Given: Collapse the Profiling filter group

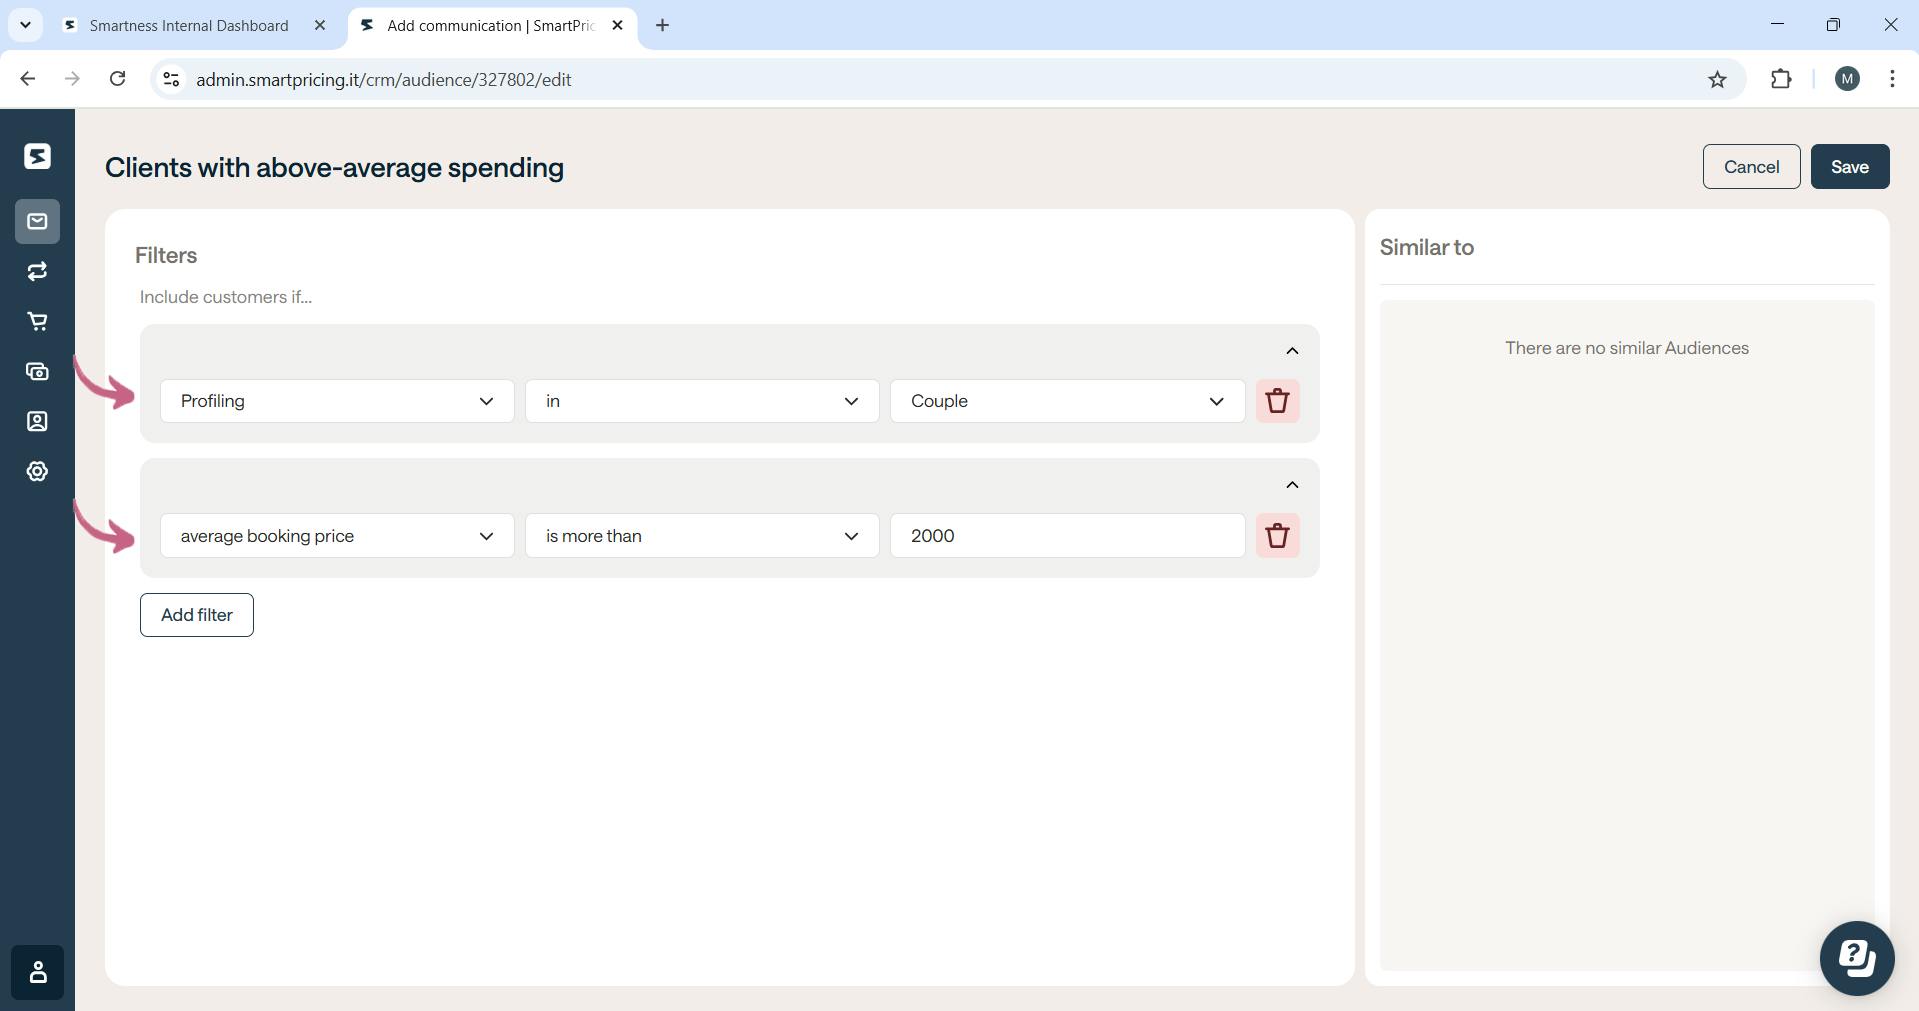Looking at the screenshot, I should (x=1292, y=351).
